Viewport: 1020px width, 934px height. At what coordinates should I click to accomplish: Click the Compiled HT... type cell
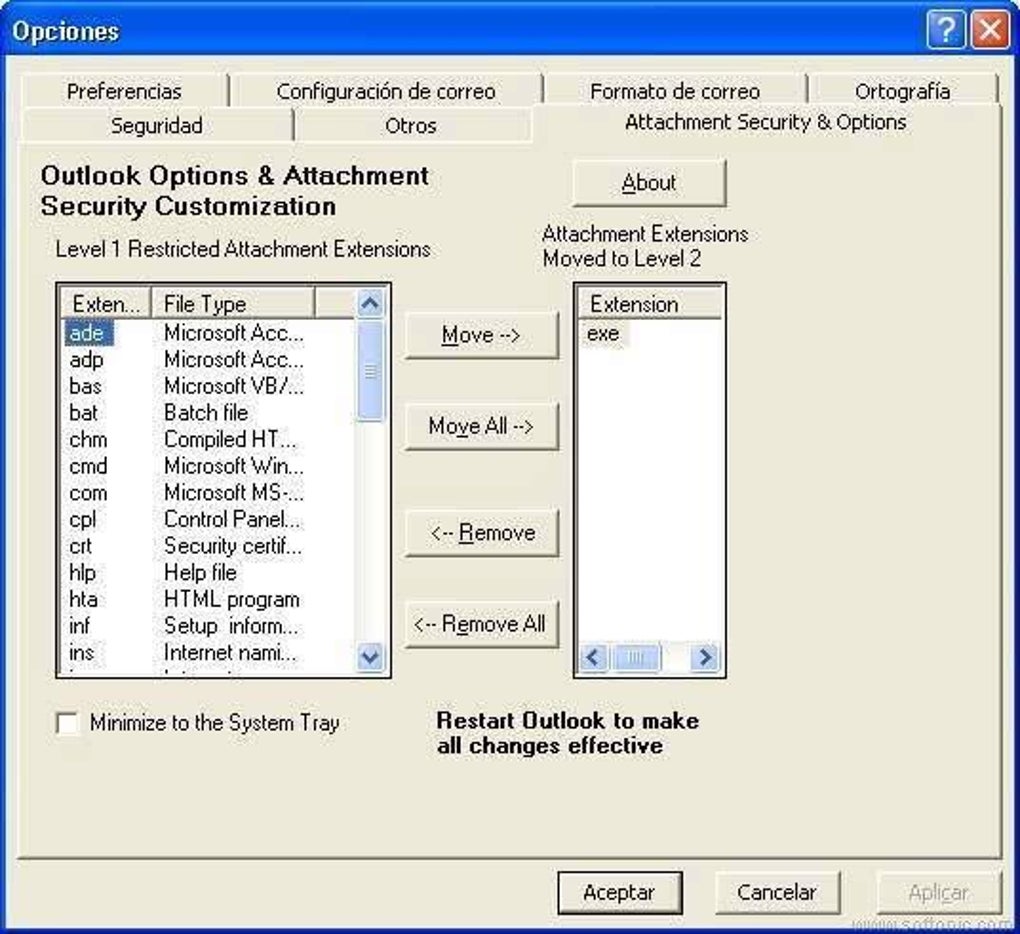coord(230,440)
